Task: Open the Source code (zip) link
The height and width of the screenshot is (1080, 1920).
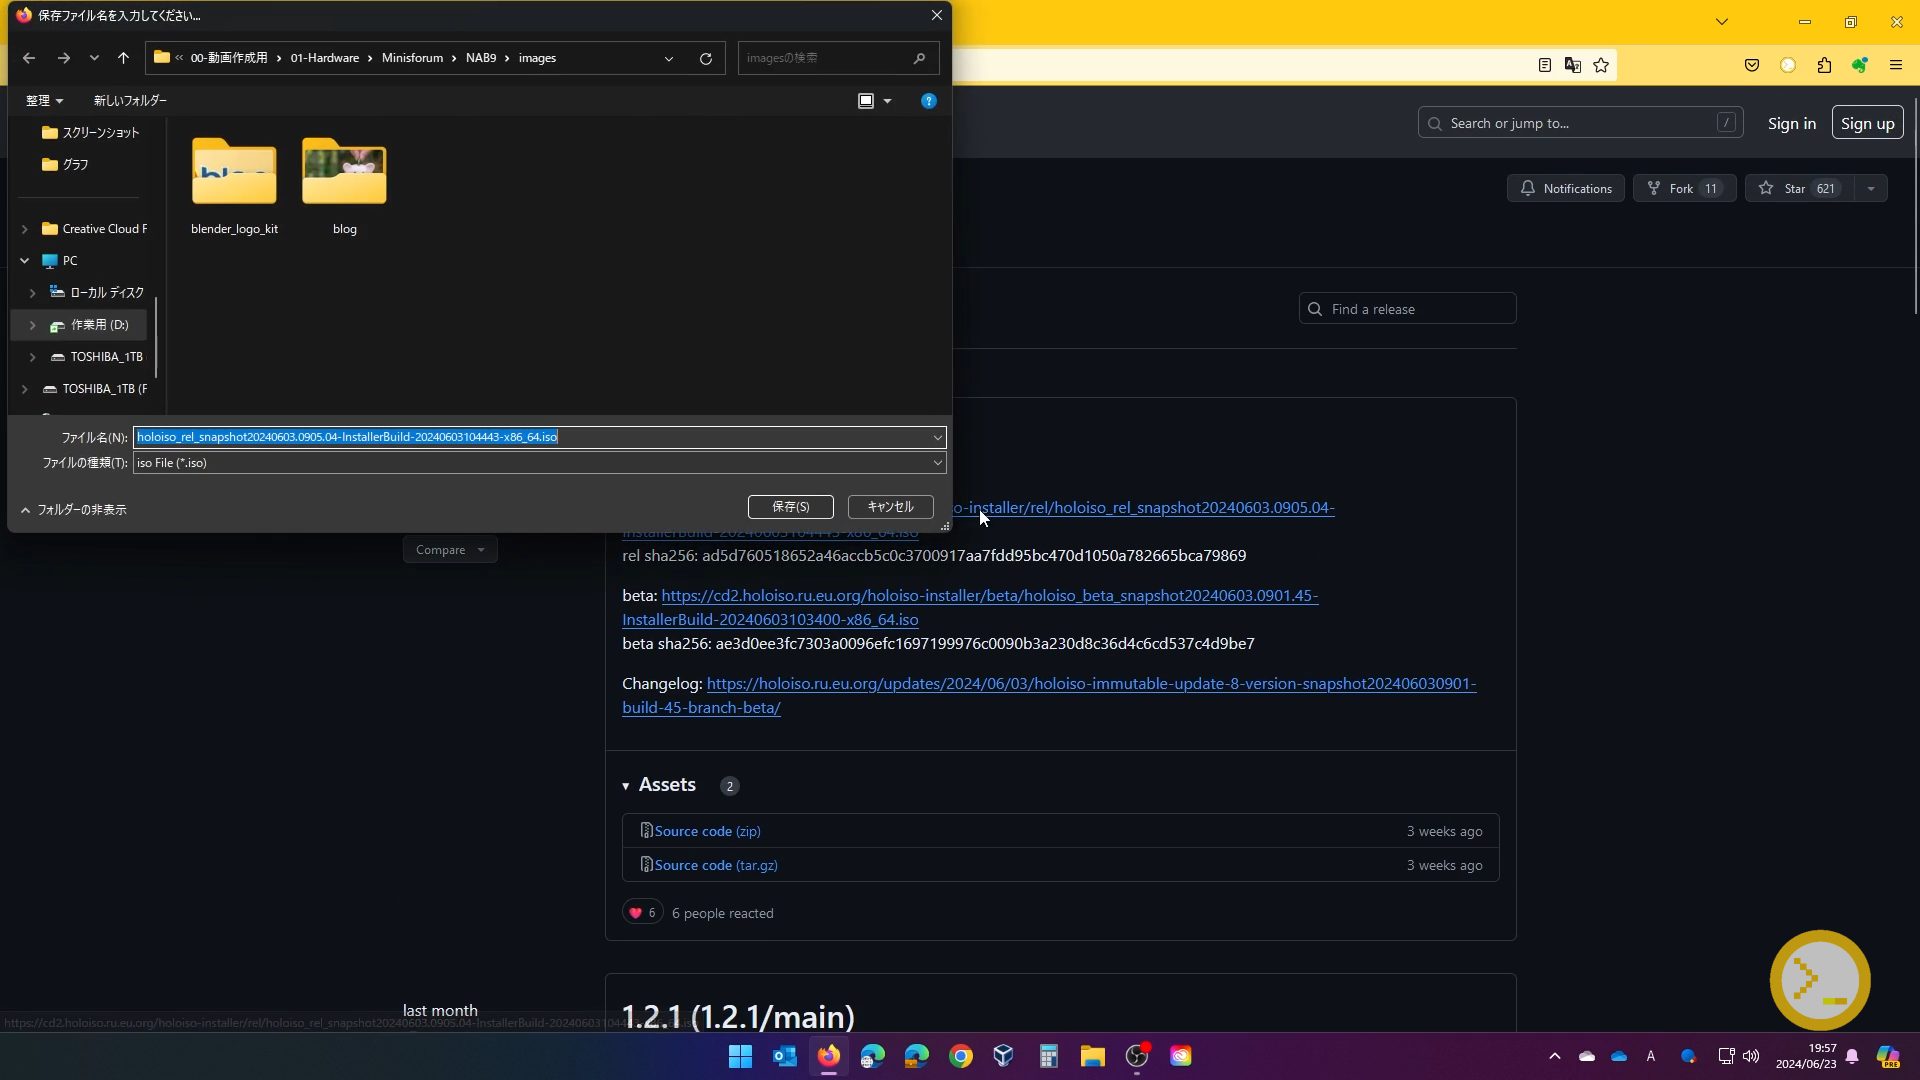Action: (x=707, y=831)
